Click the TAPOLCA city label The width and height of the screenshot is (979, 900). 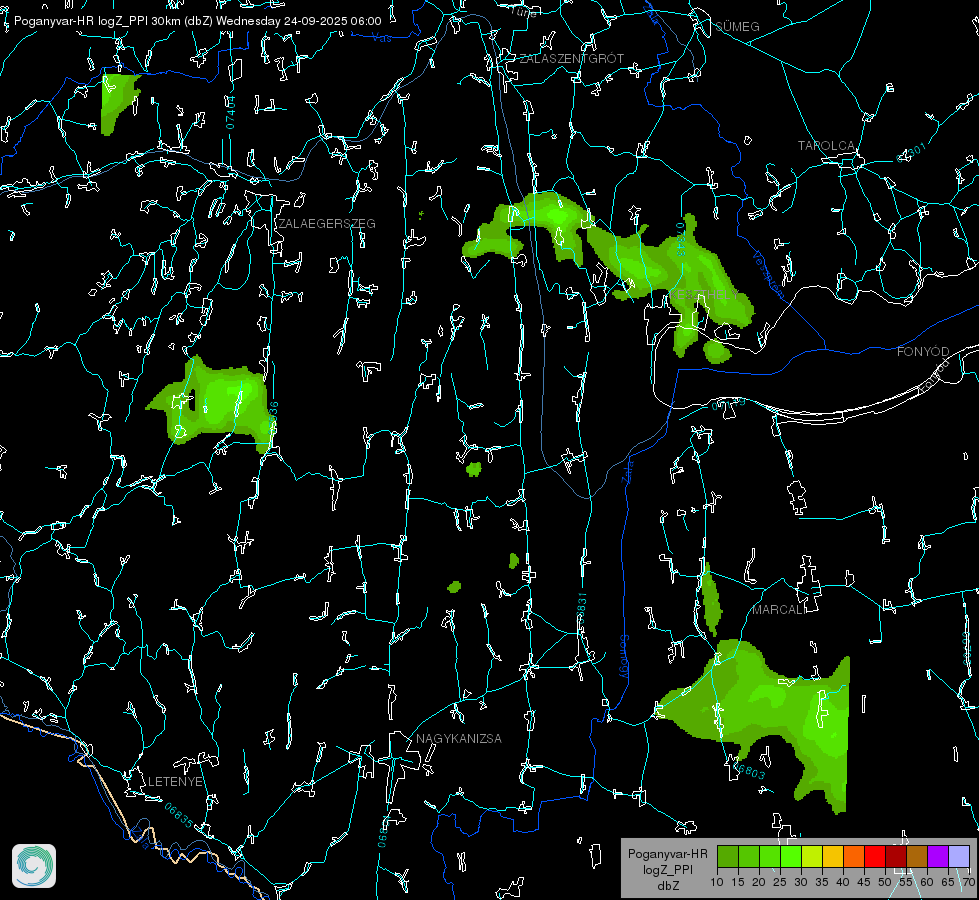(826, 146)
